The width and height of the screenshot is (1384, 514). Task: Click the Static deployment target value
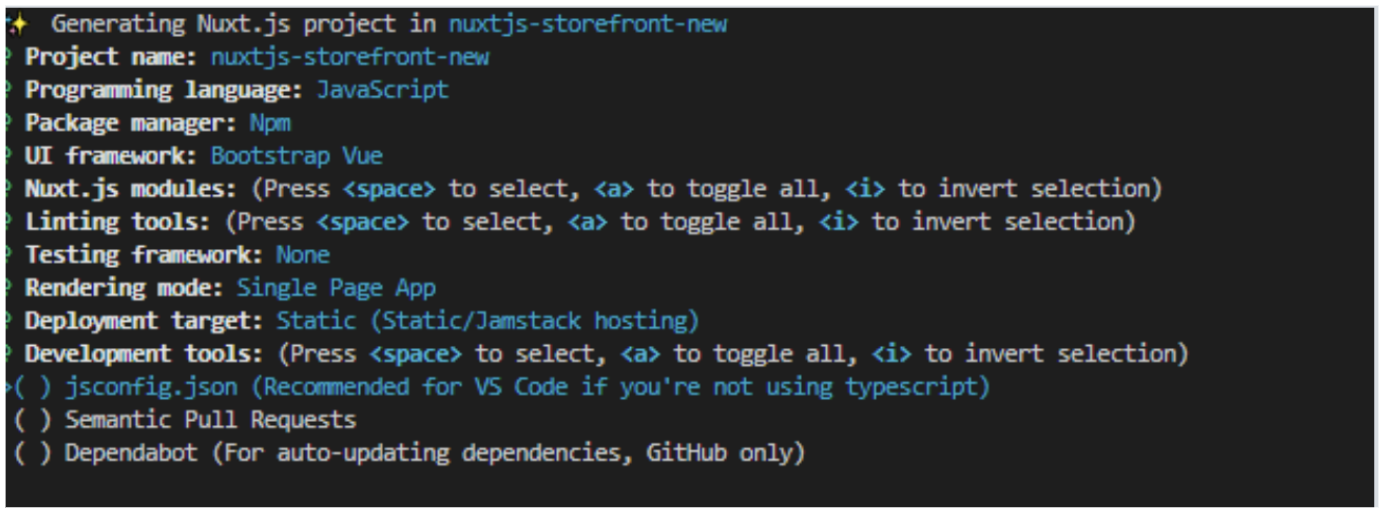pos(488,321)
